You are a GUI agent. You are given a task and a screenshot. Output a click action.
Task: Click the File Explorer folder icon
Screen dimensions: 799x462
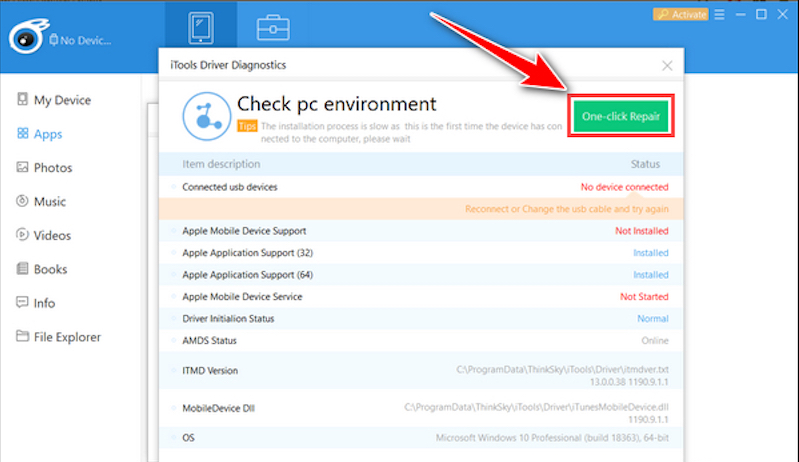point(22,338)
